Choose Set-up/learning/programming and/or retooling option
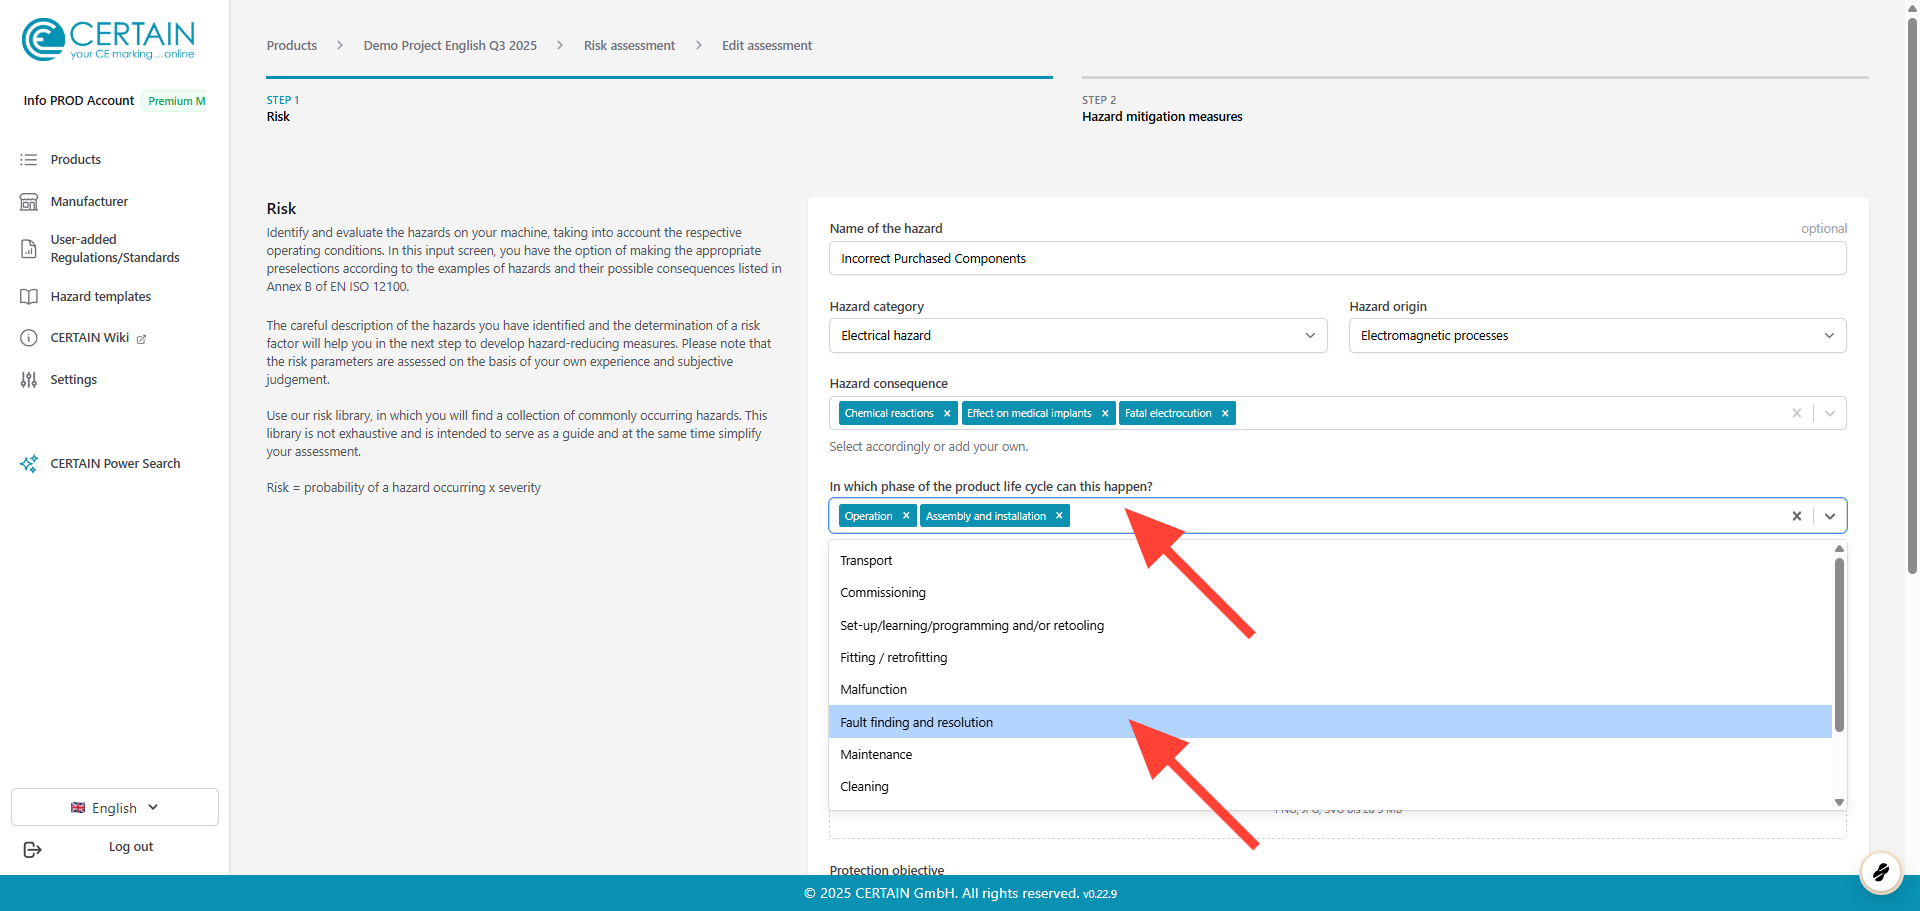1920x911 pixels. point(1330,626)
